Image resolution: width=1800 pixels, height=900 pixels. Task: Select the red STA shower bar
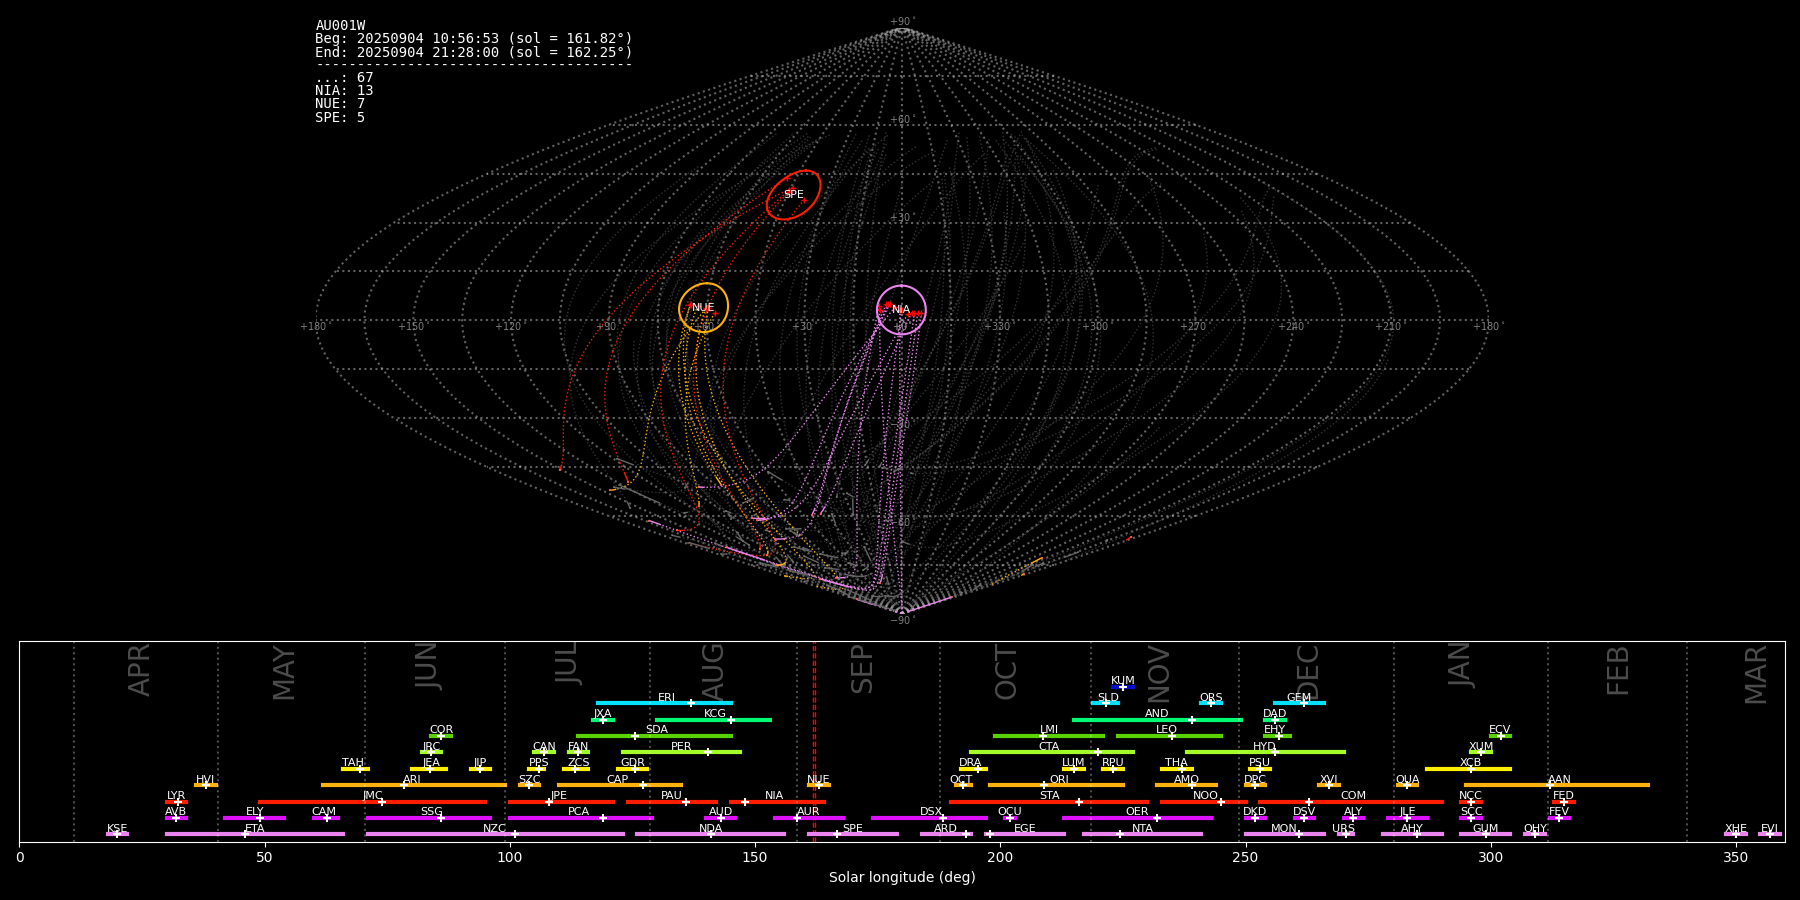coord(1048,802)
